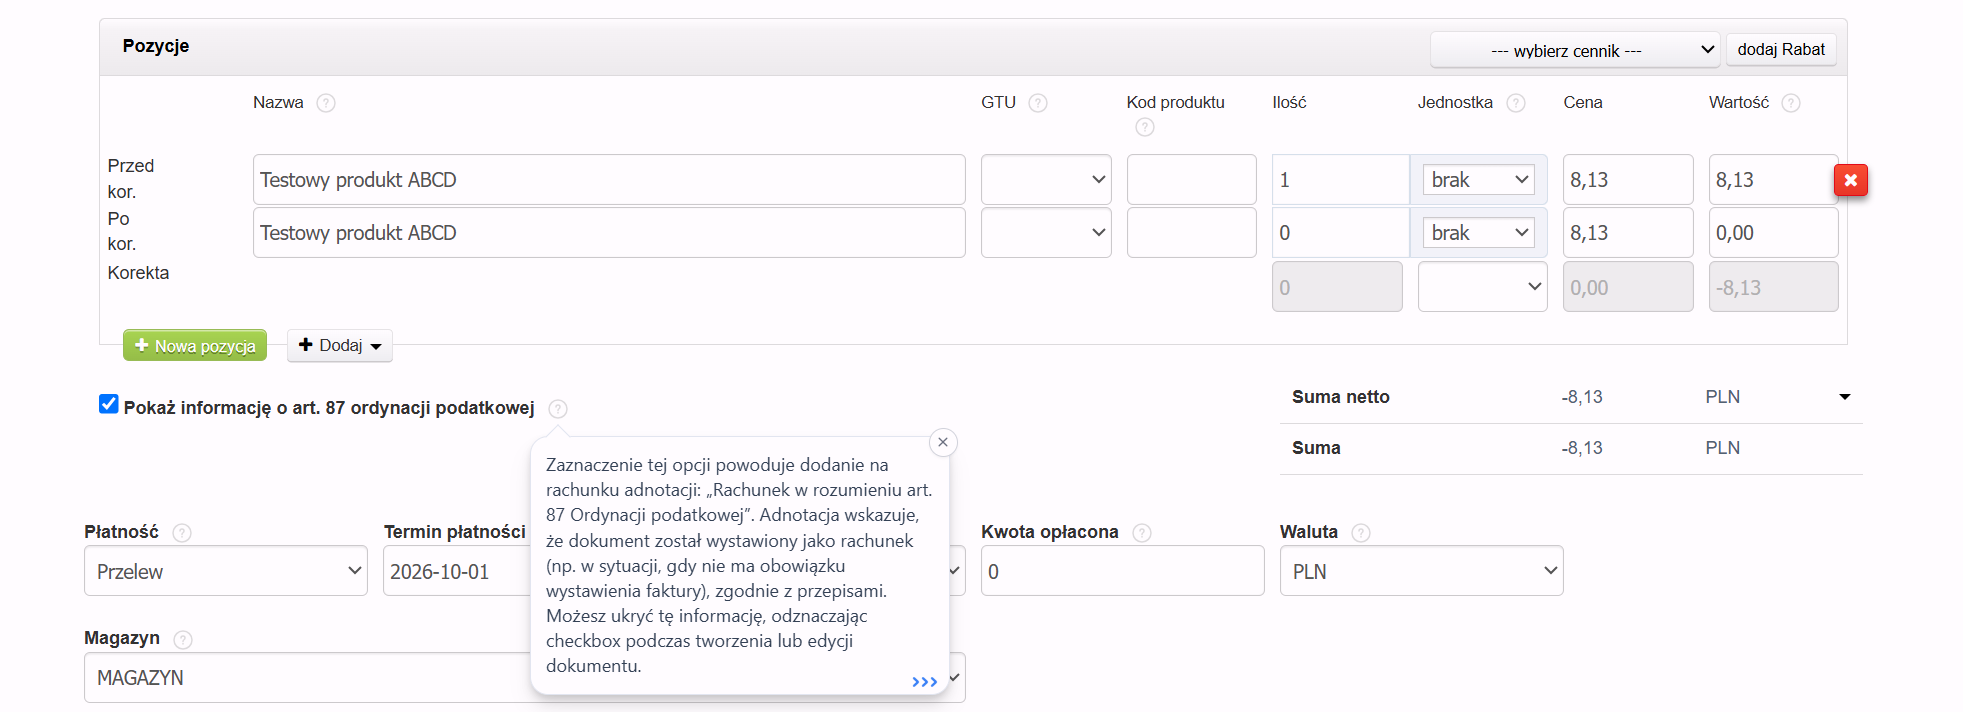The width and height of the screenshot is (1963, 712).
Task: Click the Wartość help icon
Action: click(1791, 103)
